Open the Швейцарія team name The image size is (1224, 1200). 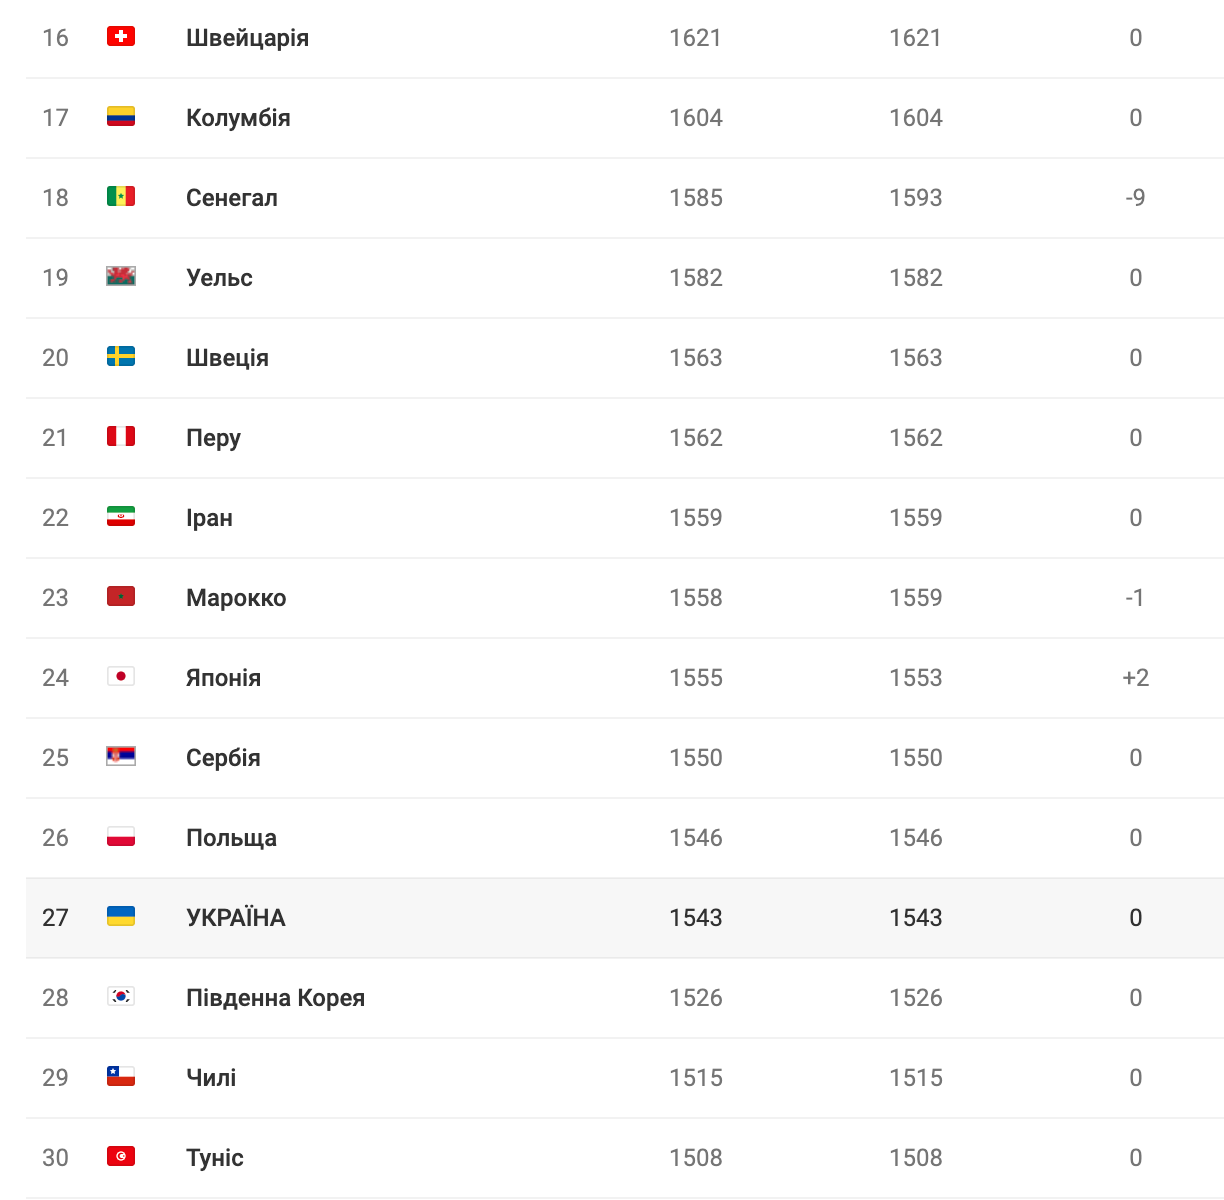point(247,38)
